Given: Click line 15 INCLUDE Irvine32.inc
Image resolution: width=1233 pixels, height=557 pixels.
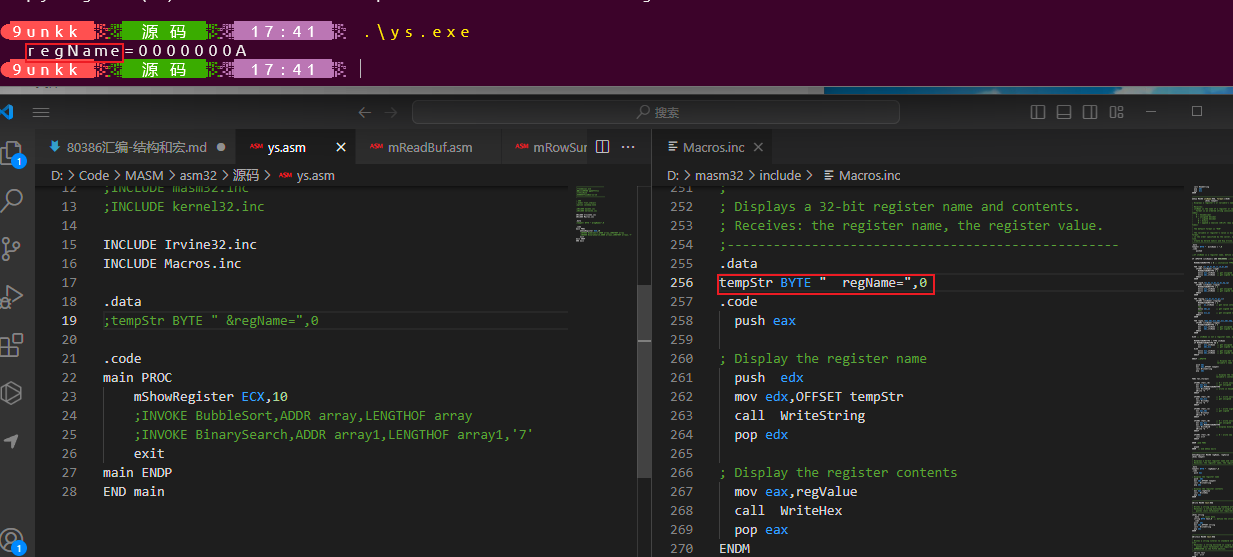Looking at the screenshot, I should pos(180,245).
